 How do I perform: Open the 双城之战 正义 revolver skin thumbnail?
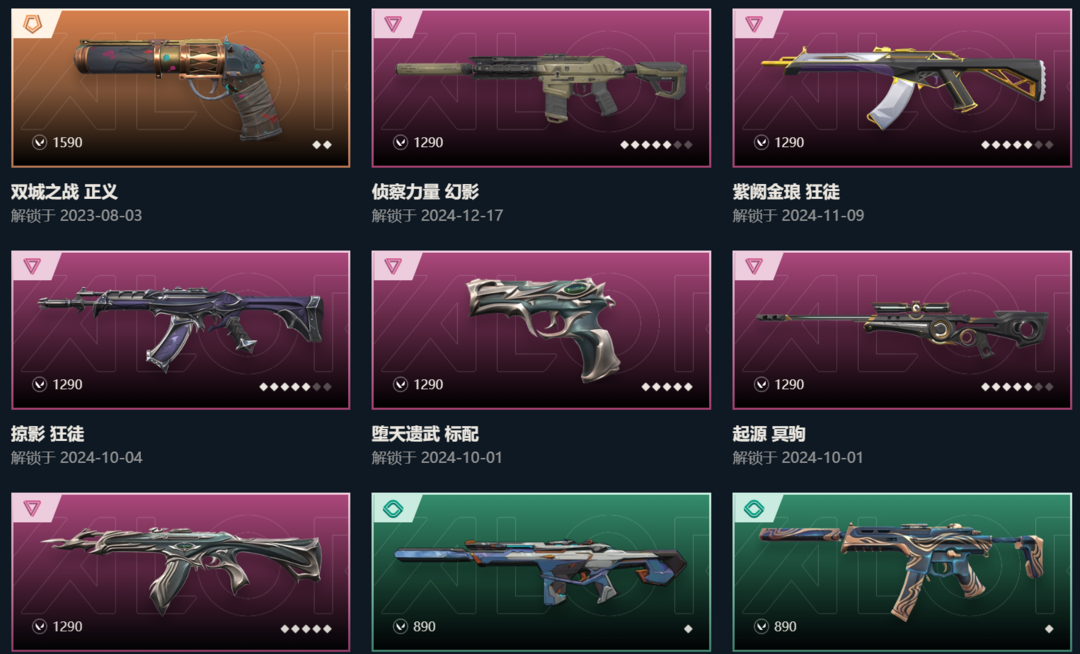point(180,87)
